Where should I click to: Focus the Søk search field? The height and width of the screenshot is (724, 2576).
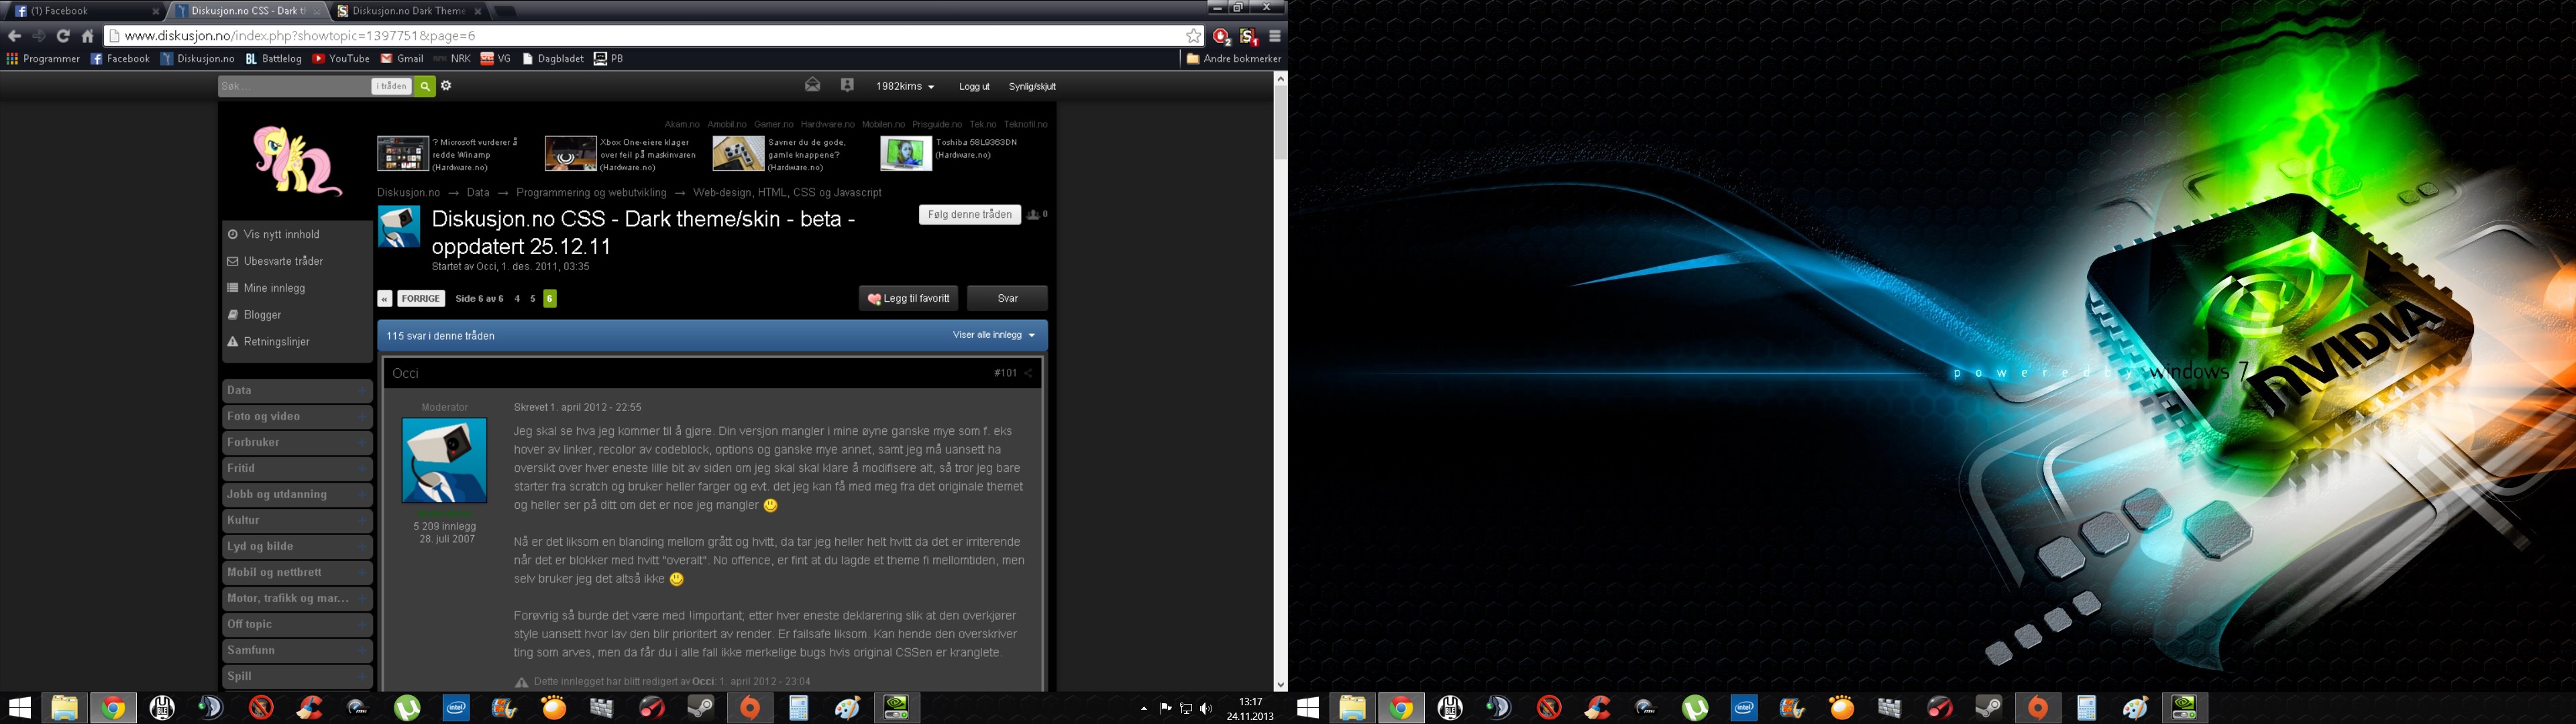tap(294, 86)
